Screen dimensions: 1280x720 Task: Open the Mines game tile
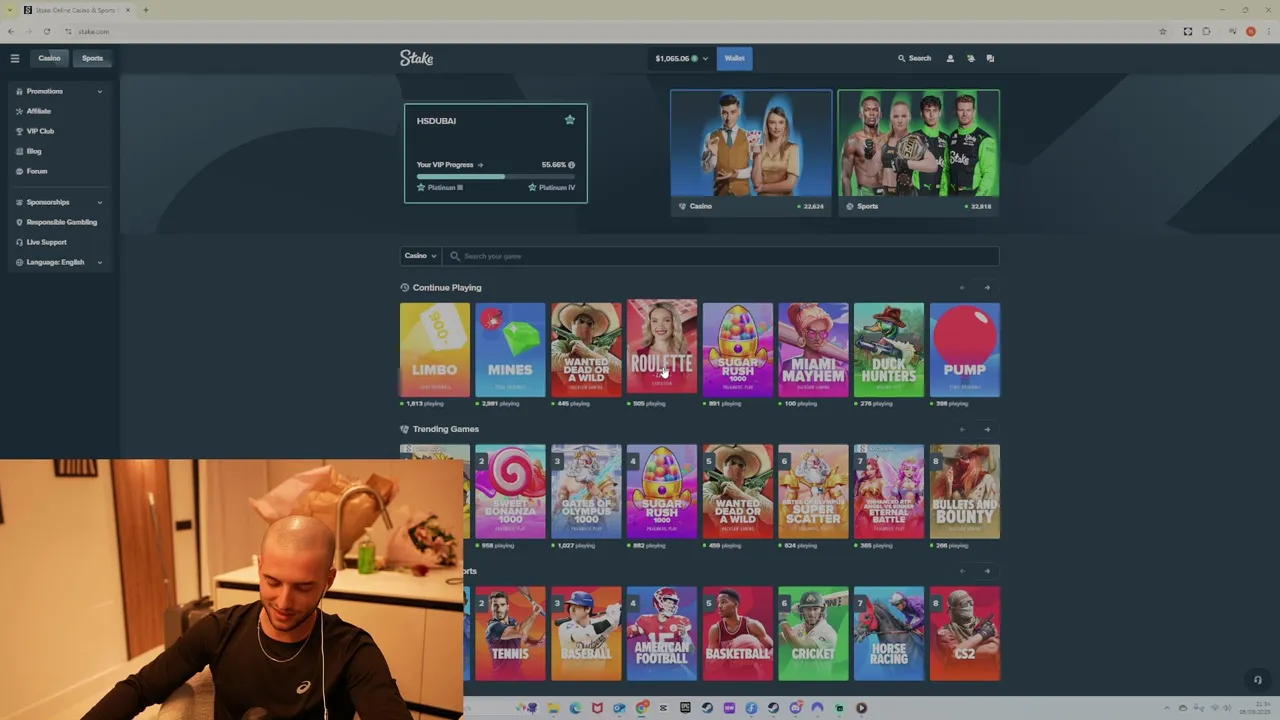pyautogui.click(x=510, y=350)
